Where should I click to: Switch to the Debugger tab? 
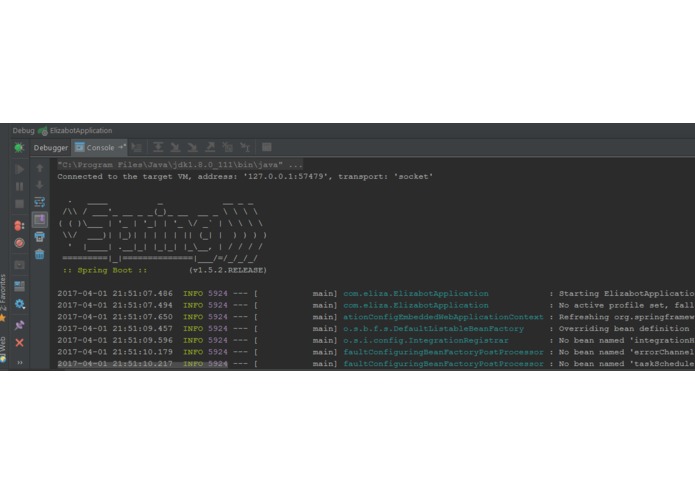tap(51, 148)
